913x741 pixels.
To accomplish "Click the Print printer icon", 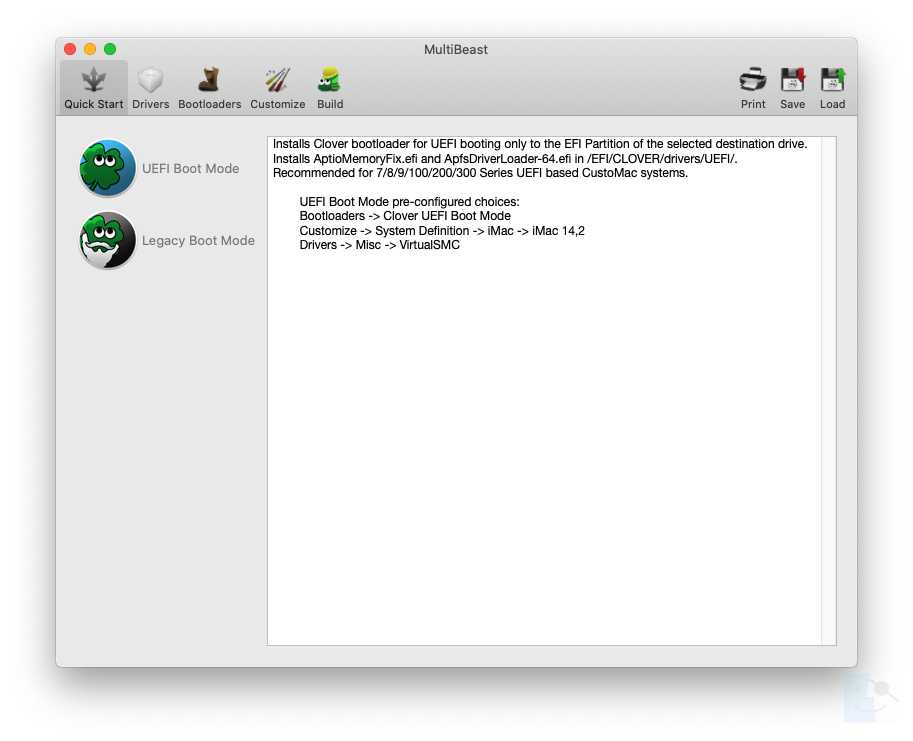I will pyautogui.click(x=753, y=80).
